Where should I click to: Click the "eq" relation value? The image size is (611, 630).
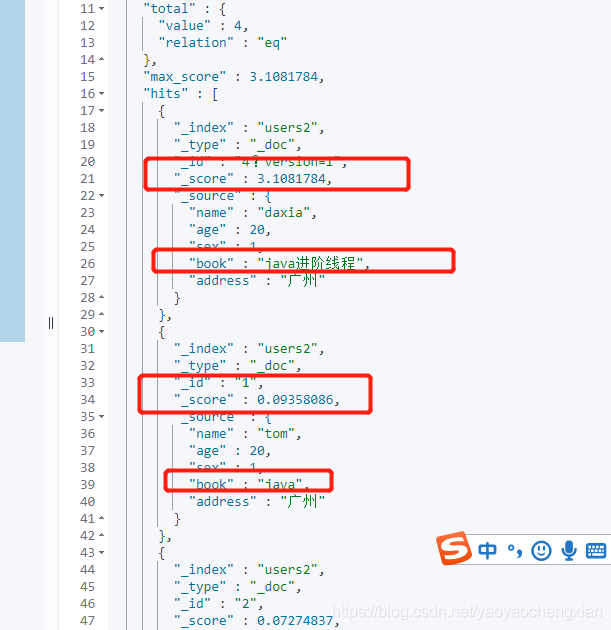272,43
